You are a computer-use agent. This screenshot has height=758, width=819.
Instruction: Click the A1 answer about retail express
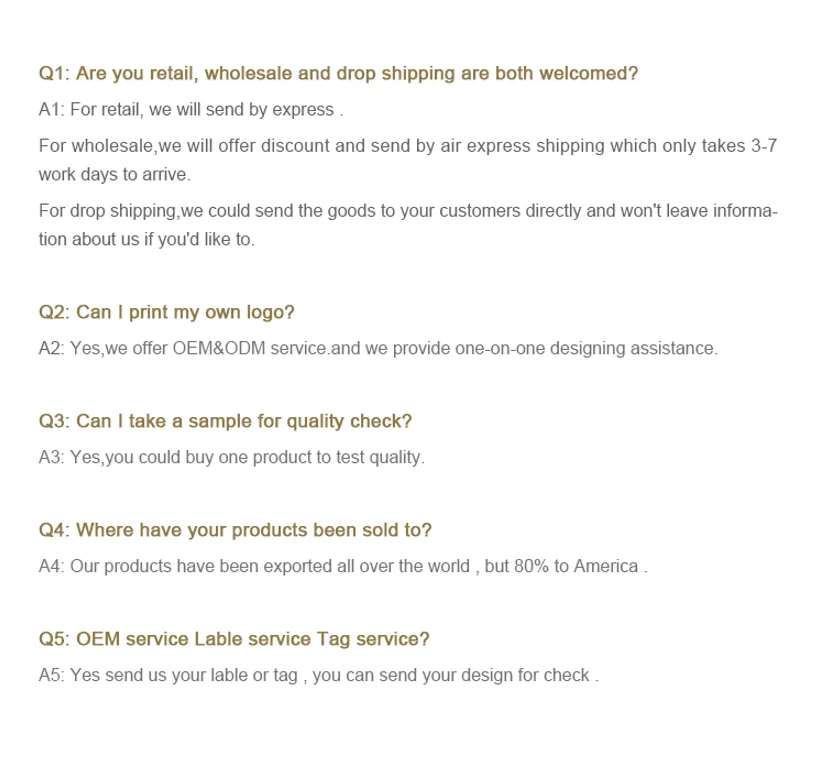[191, 109]
